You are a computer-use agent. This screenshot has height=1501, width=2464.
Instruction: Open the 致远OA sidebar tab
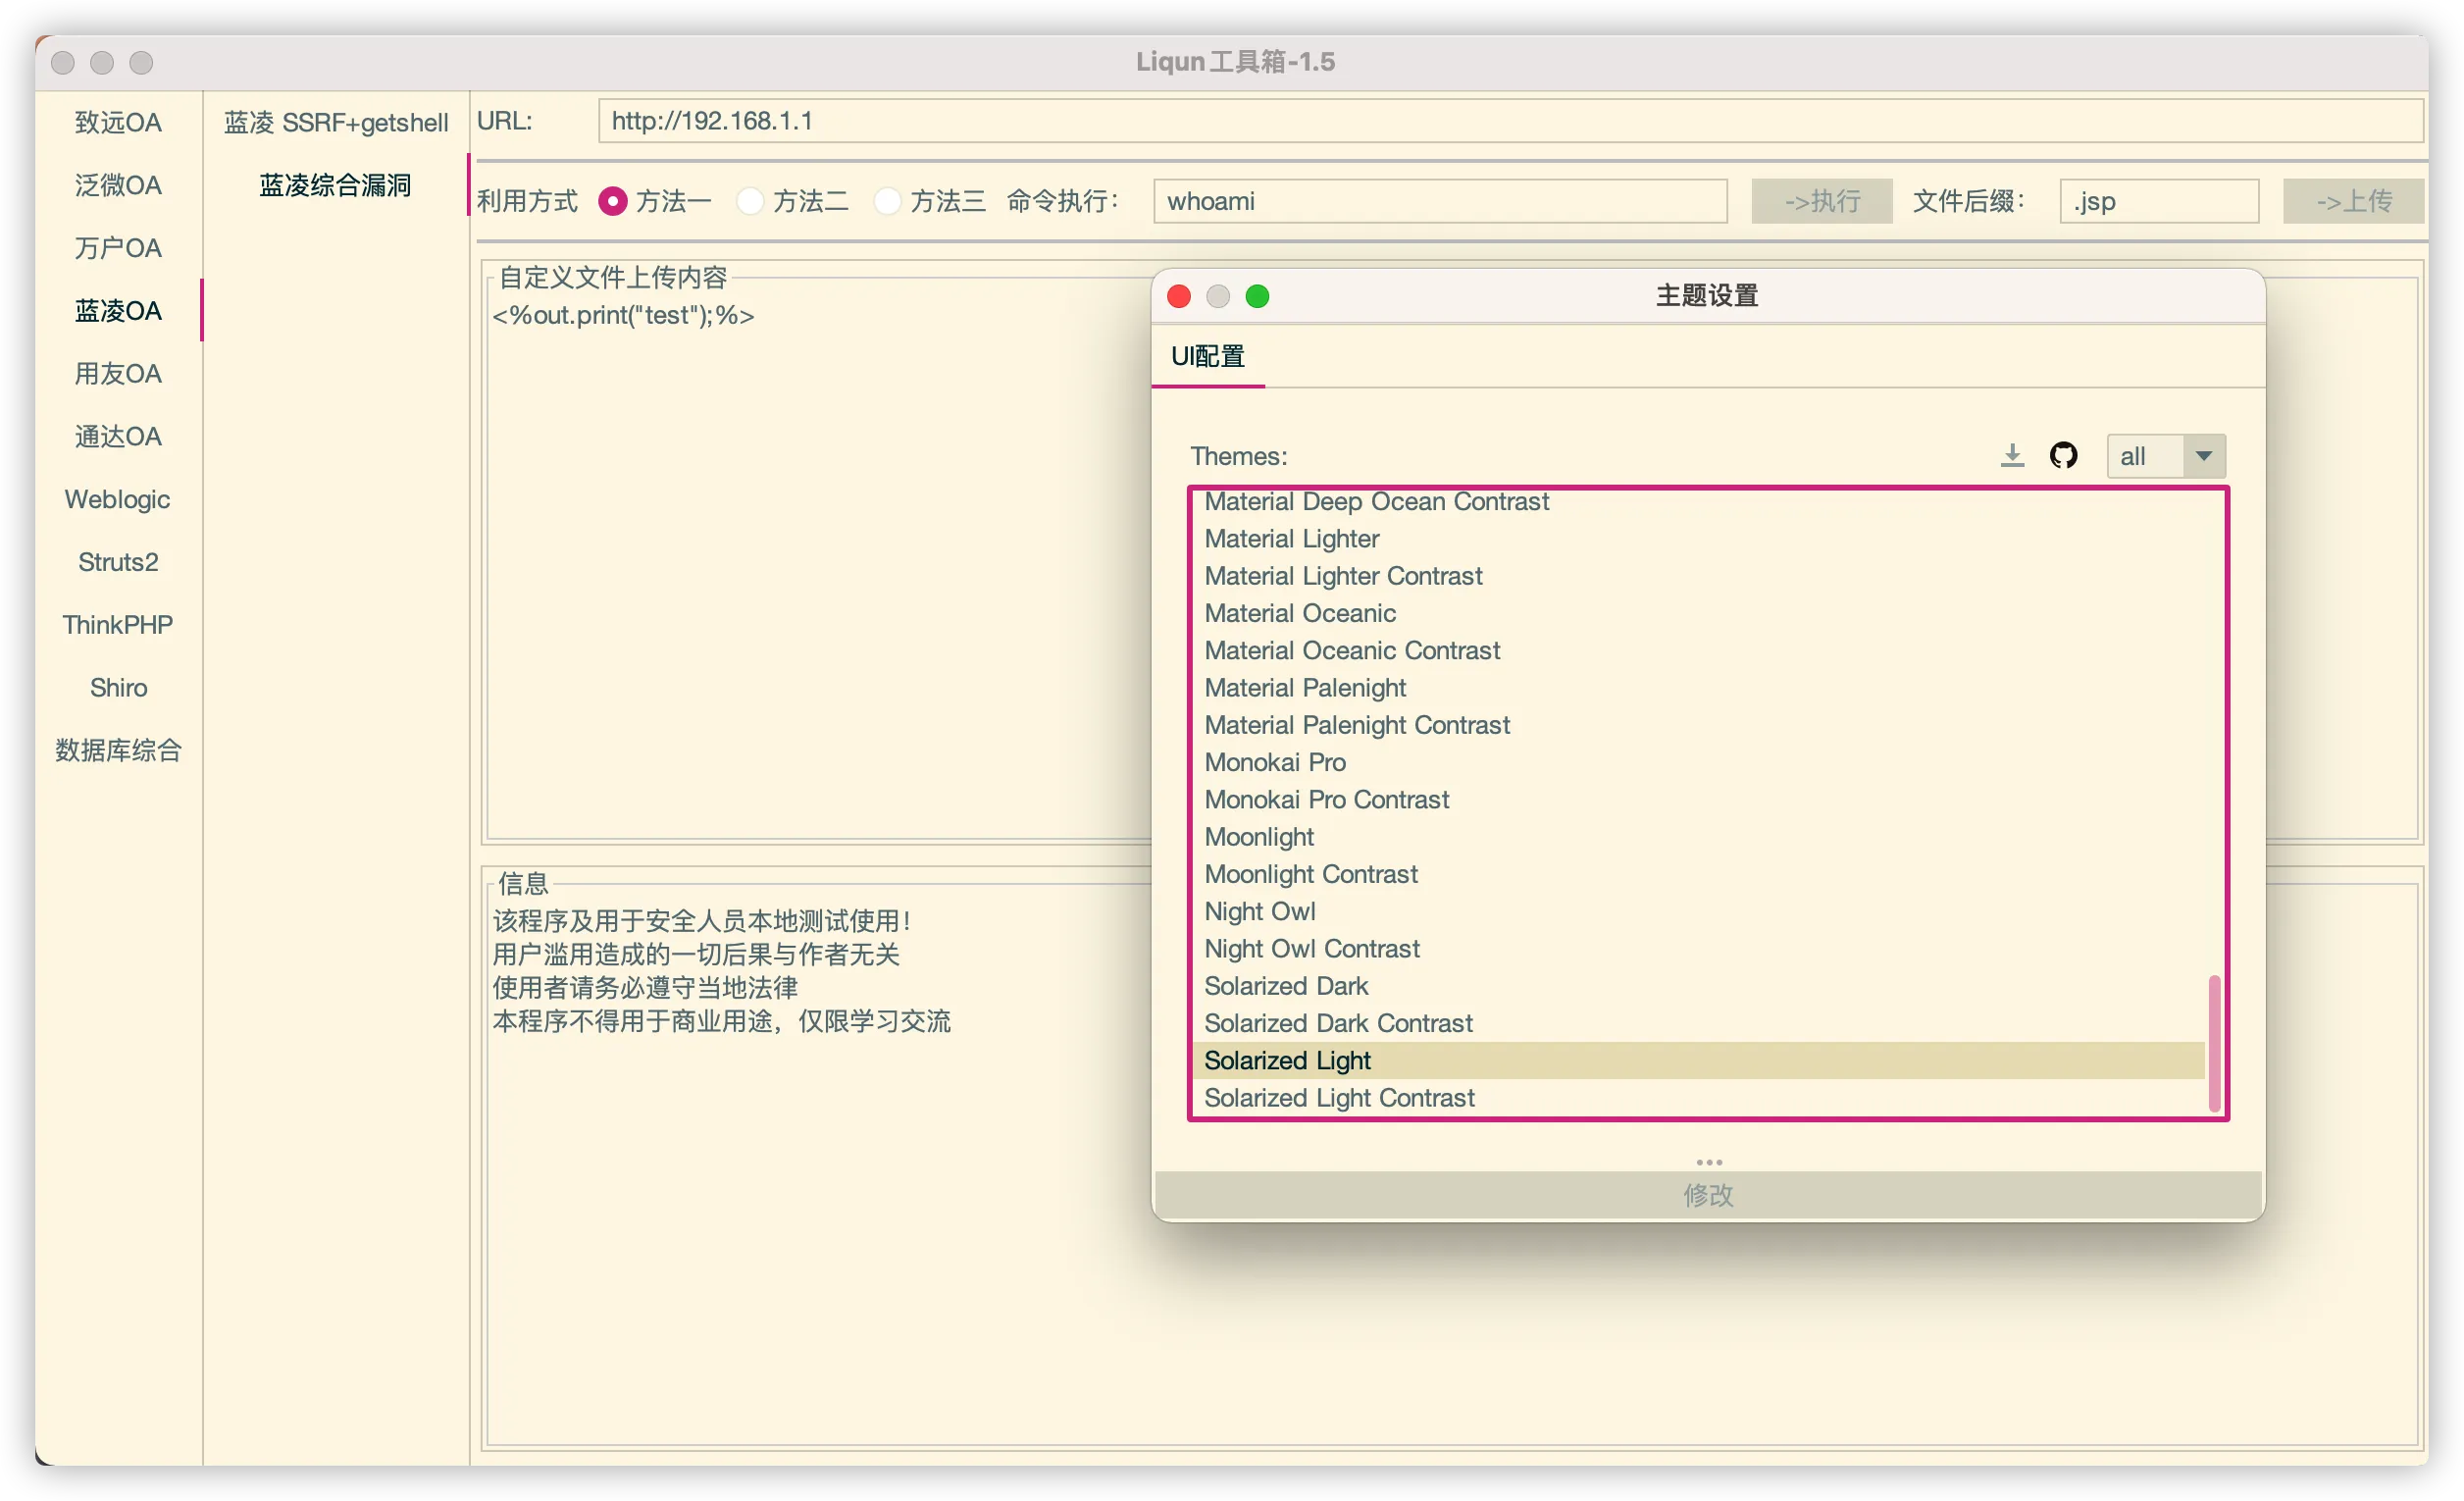click(x=118, y=122)
